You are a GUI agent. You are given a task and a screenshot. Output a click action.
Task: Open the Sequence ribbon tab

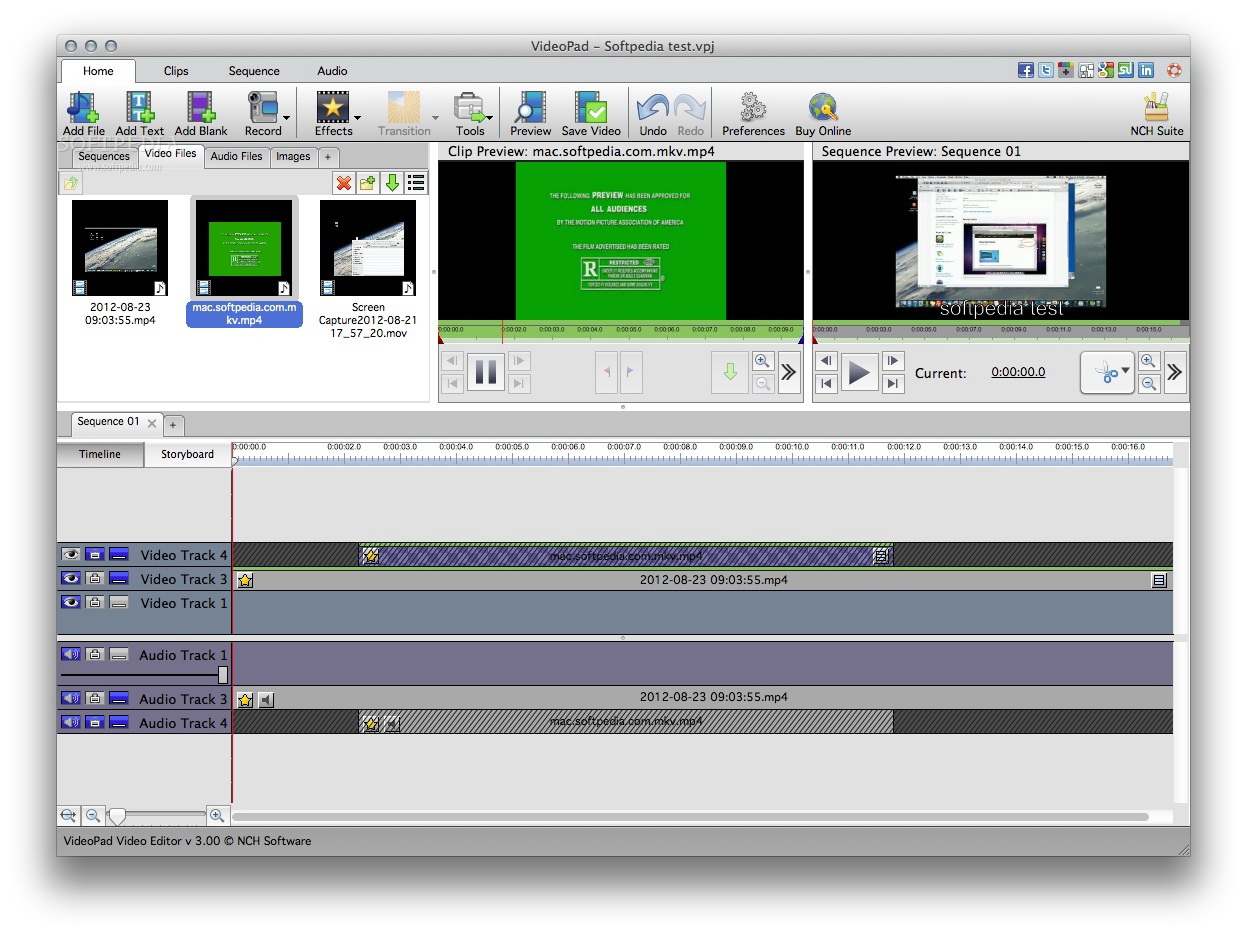click(254, 71)
